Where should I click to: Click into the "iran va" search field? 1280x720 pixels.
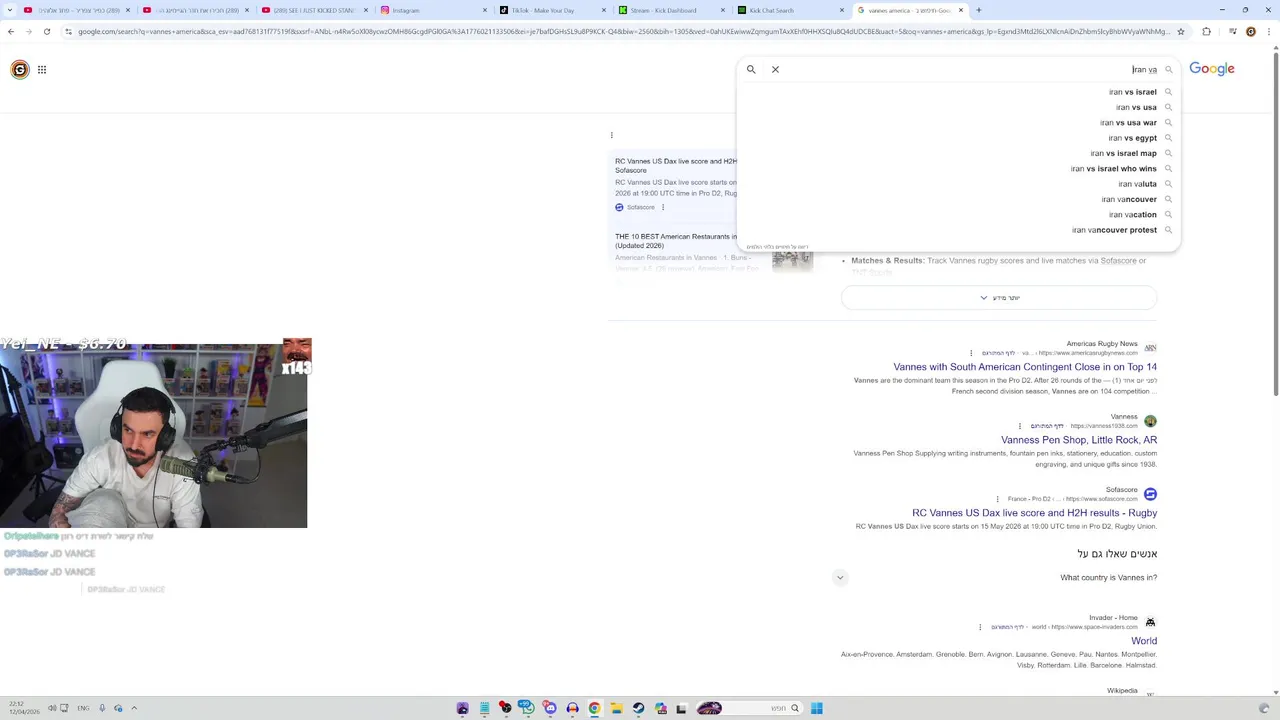[x=970, y=69]
